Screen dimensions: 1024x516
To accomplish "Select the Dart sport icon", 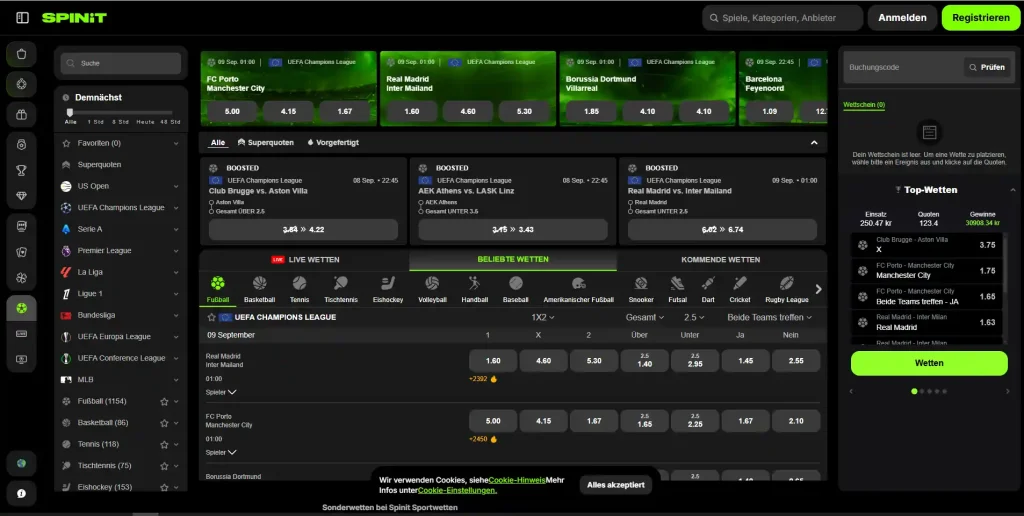I will 708,290.
